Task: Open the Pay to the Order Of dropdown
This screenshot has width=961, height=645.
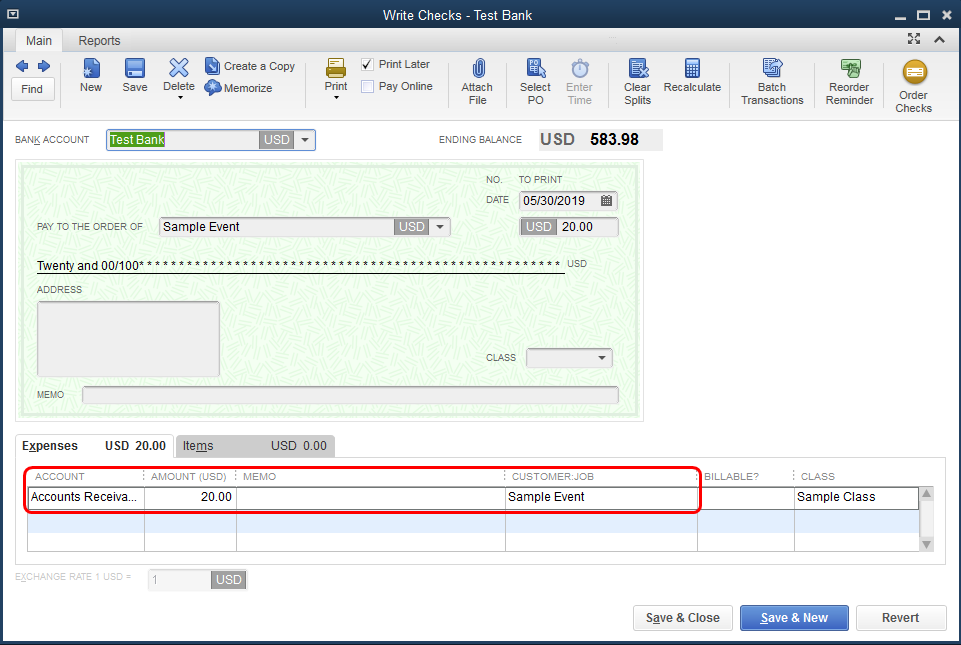Action: 439,227
